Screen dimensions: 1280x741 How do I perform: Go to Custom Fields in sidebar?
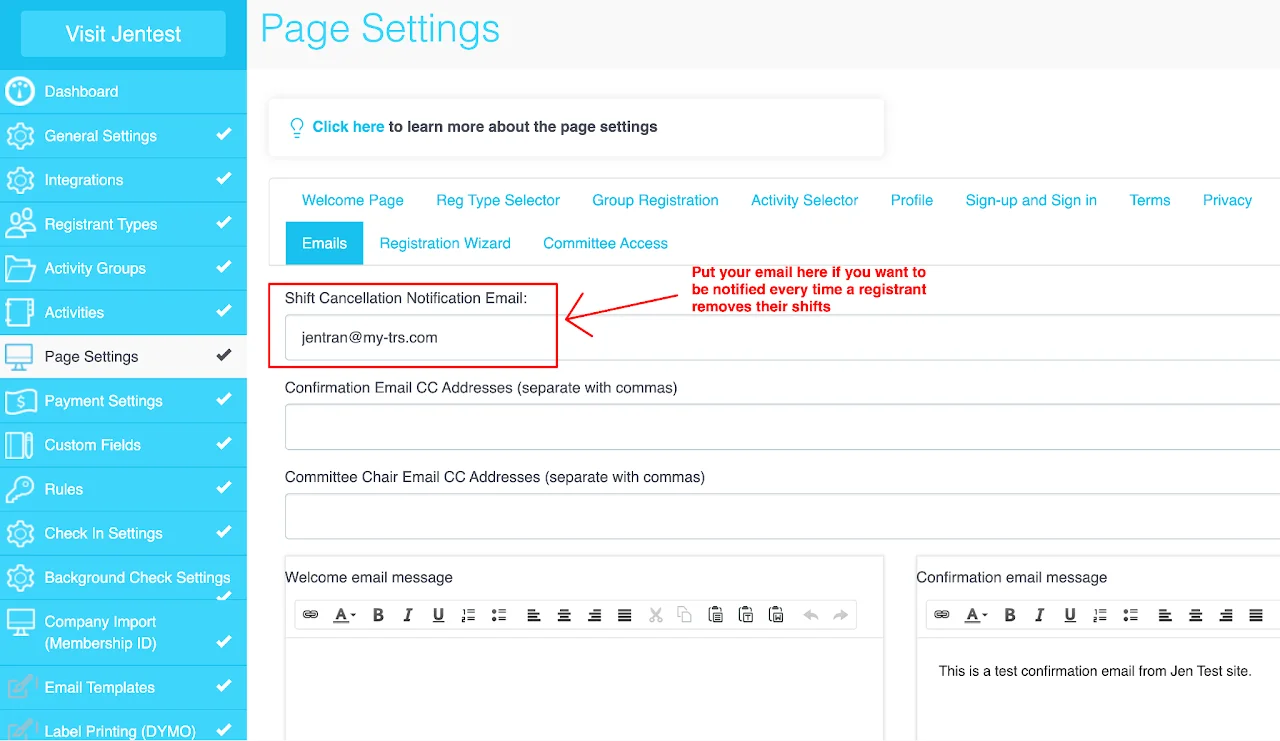[x=123, y=445]
